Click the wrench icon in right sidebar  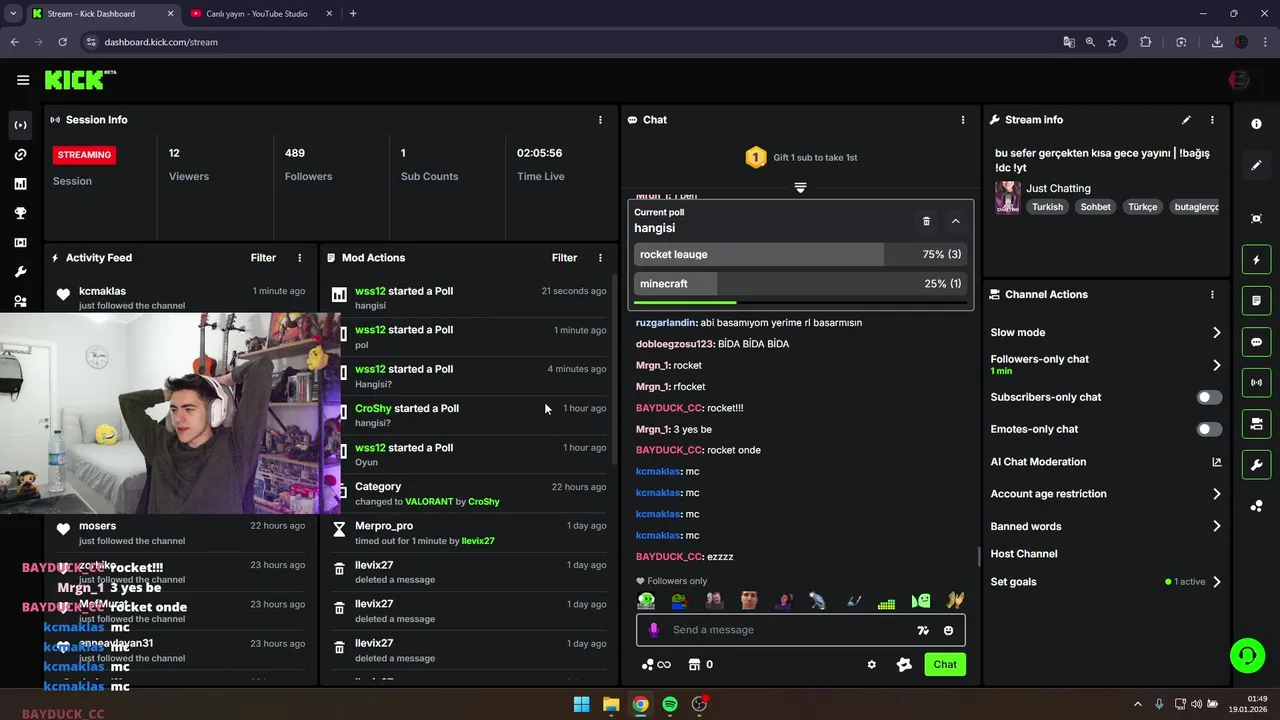(1257, 465)
